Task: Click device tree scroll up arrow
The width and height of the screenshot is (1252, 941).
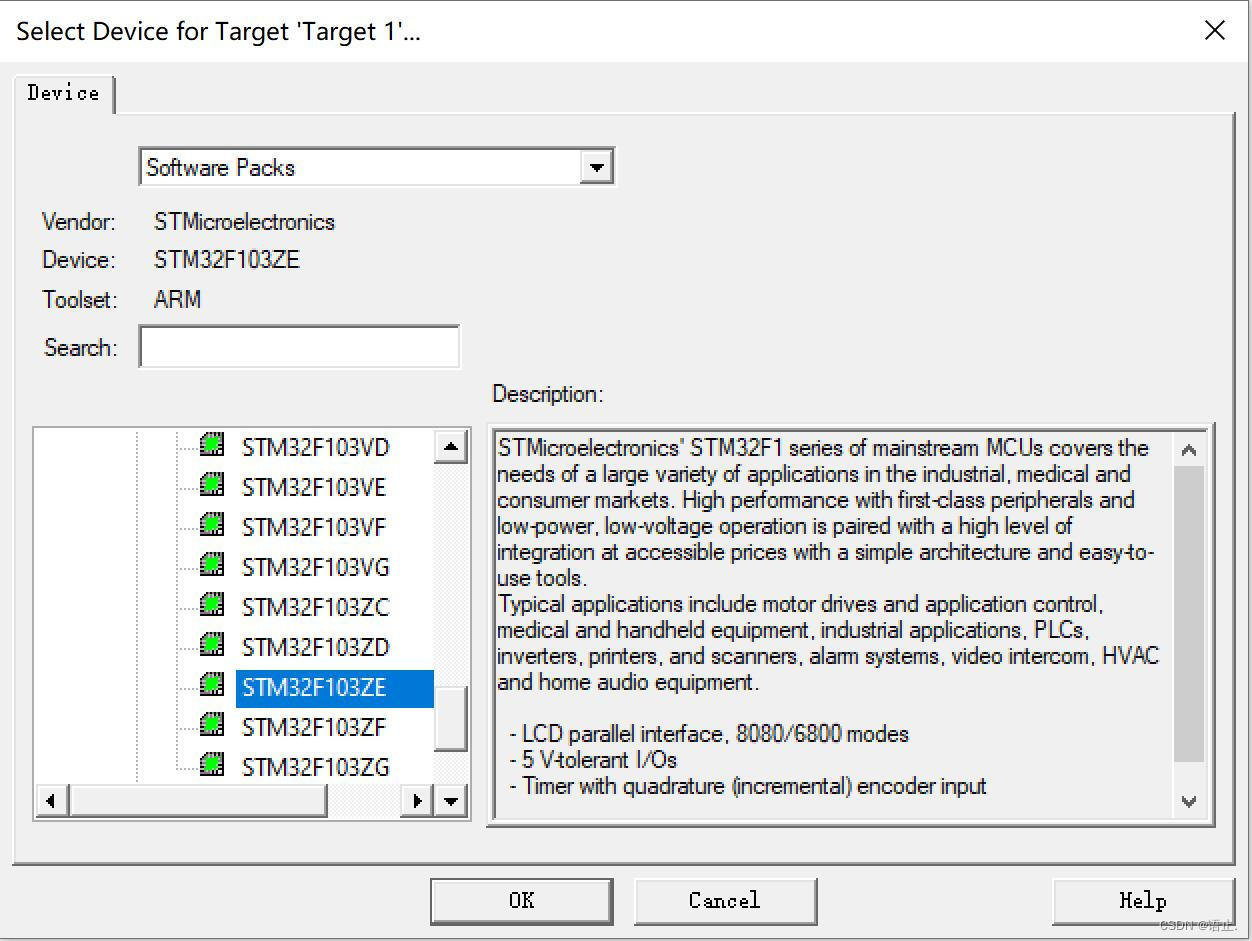Action: (451, 447)
